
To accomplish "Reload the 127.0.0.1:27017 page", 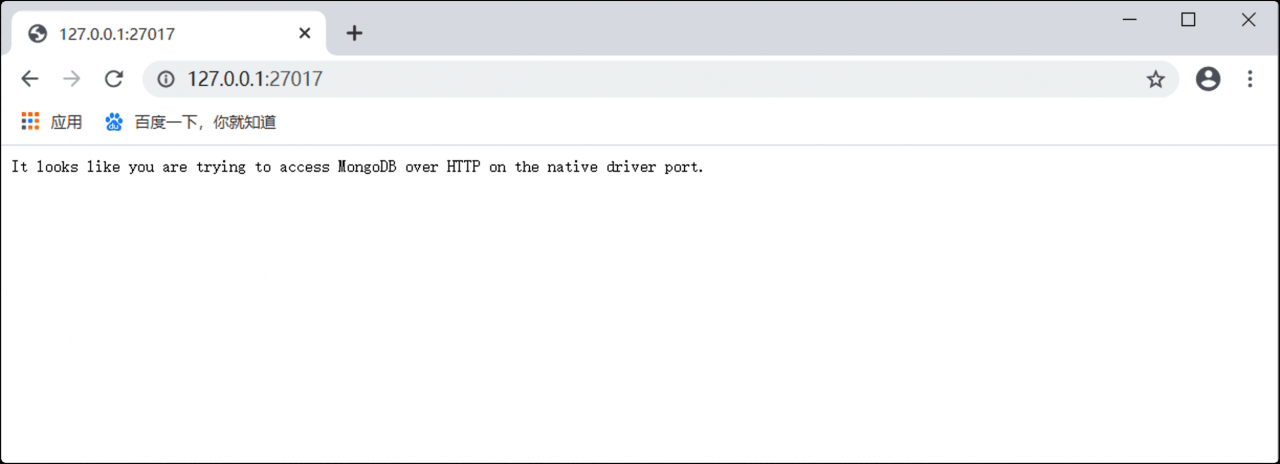I will (x=114, y=79).
